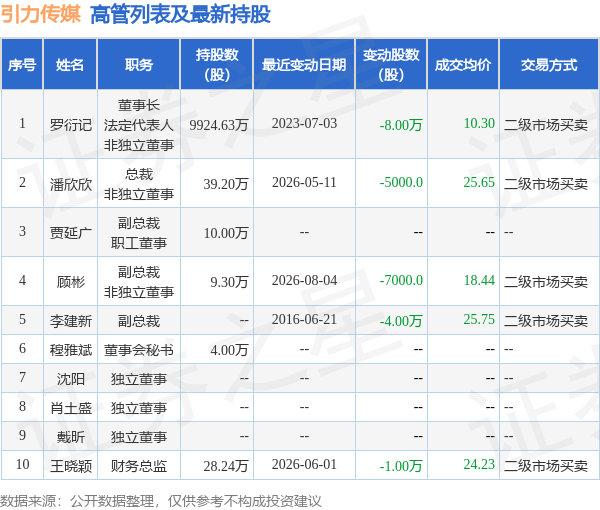Click row number 6
600x510 pixels.
[23, 348]
